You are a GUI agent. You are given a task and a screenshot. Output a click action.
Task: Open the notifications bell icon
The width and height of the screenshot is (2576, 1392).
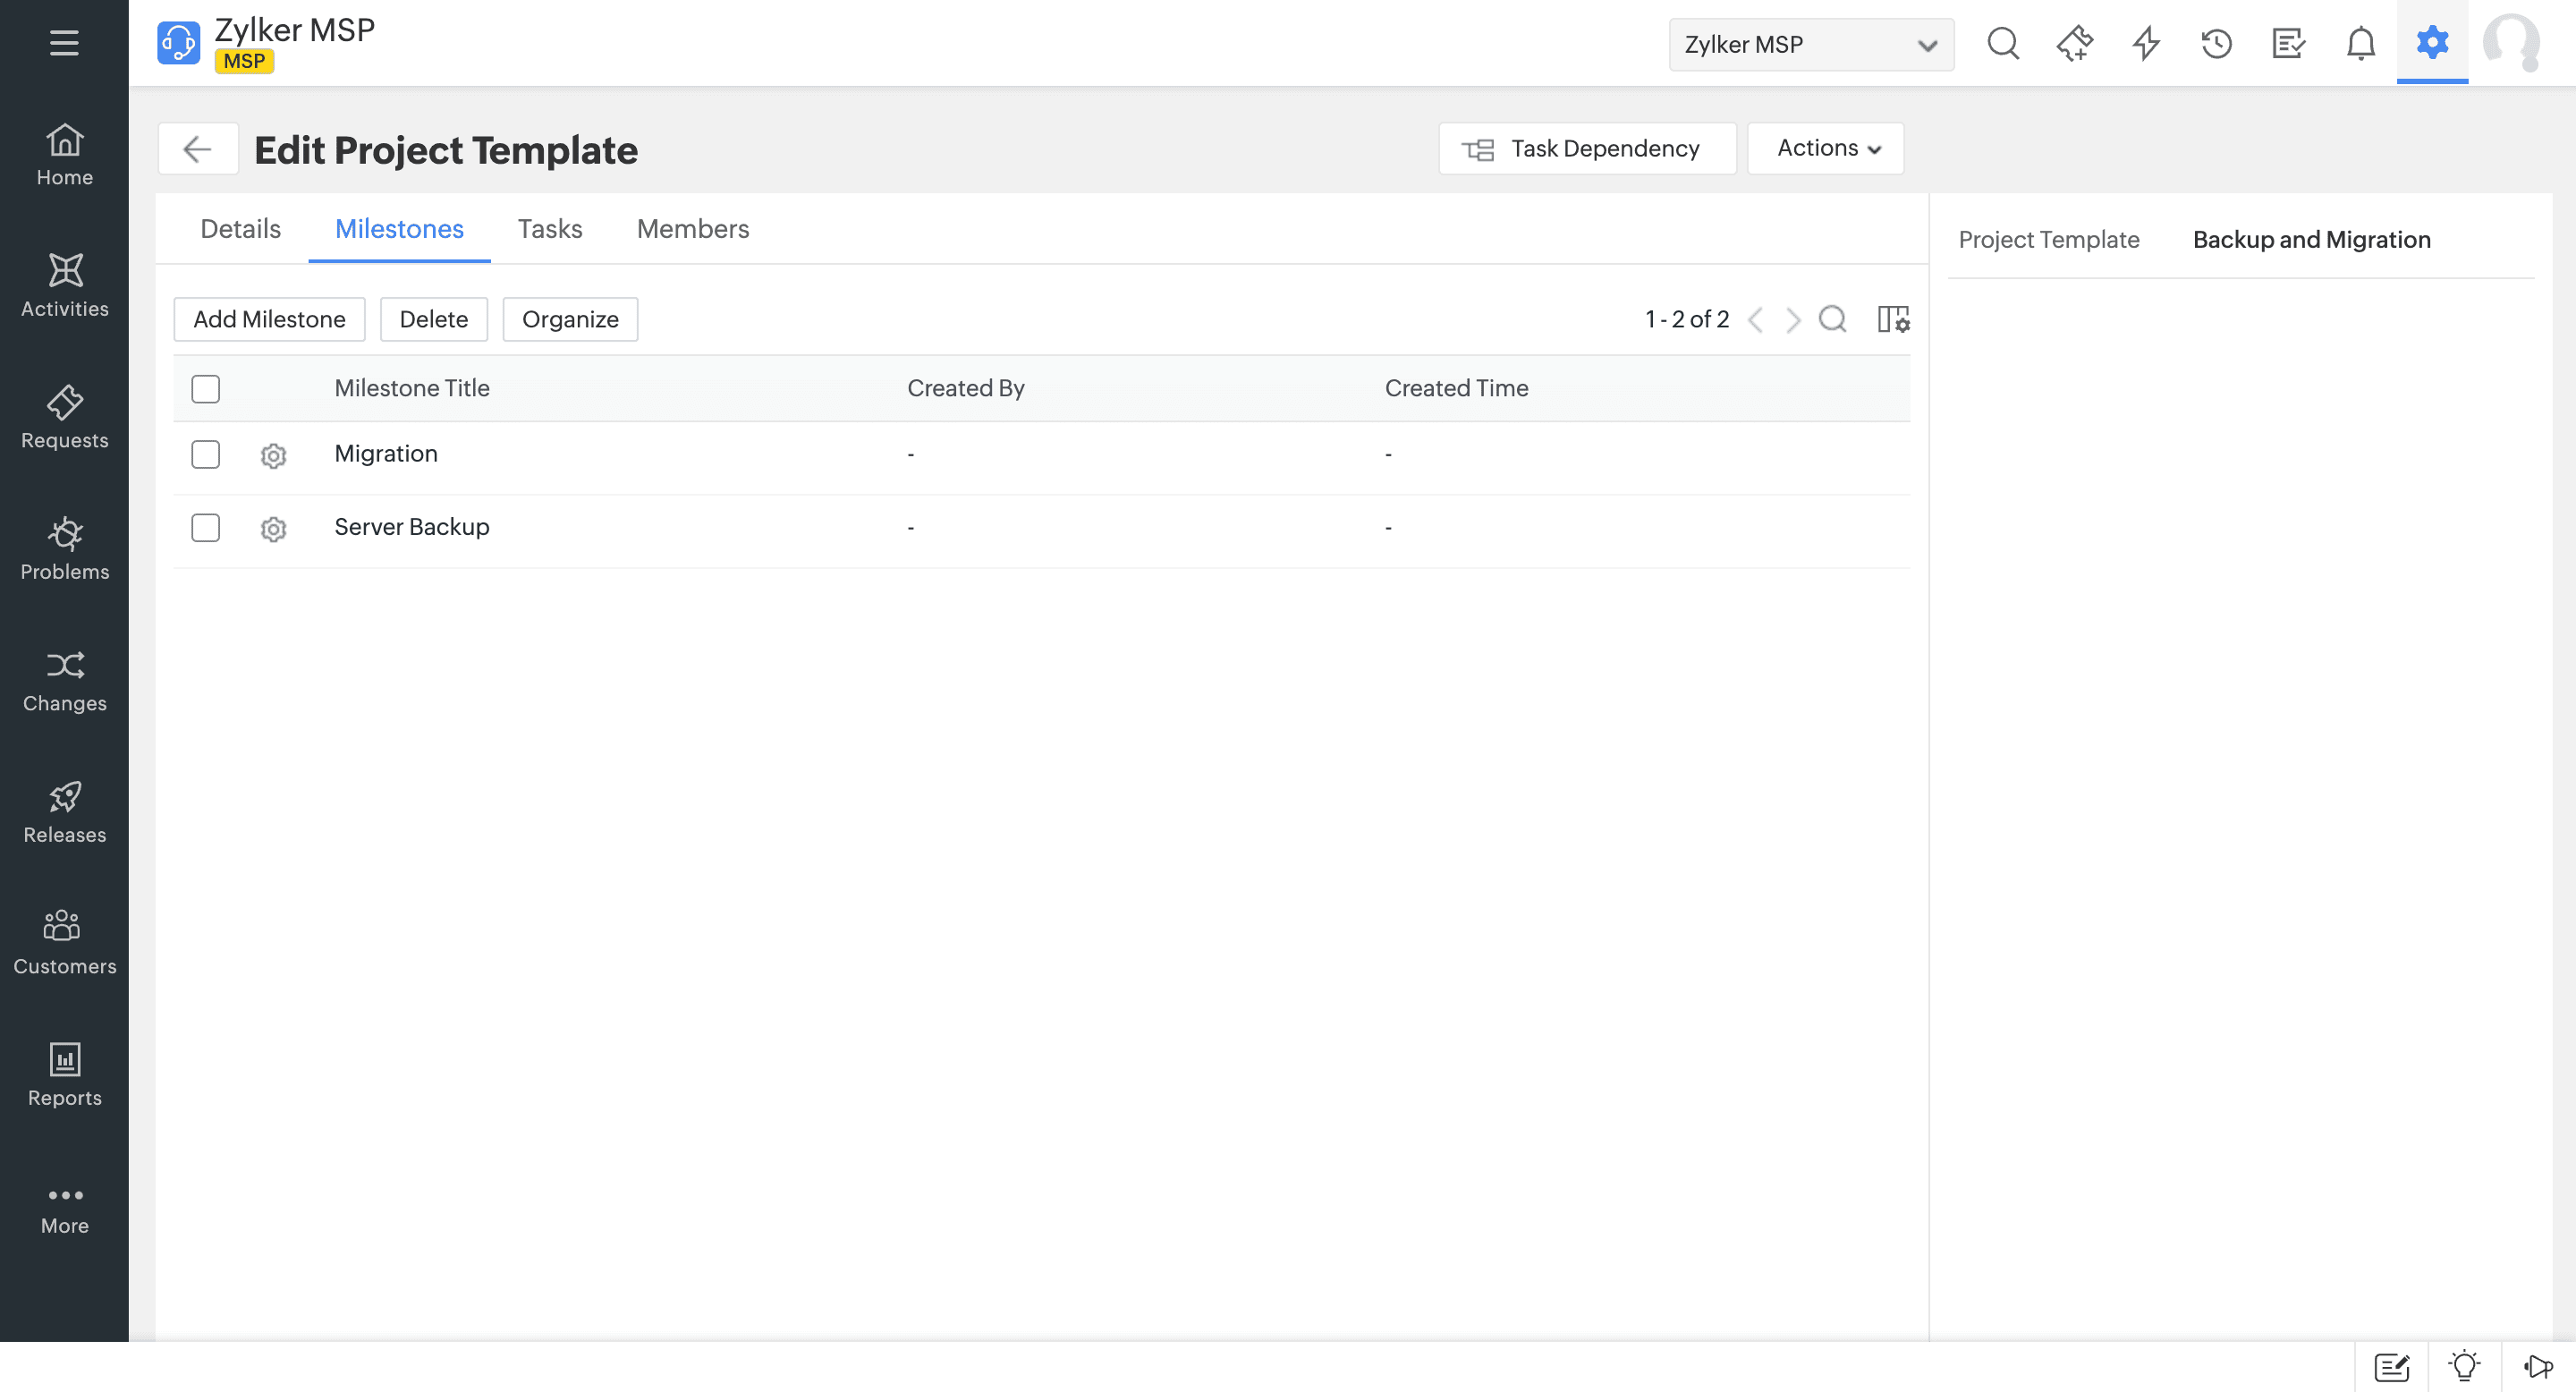coord(2360,44)
